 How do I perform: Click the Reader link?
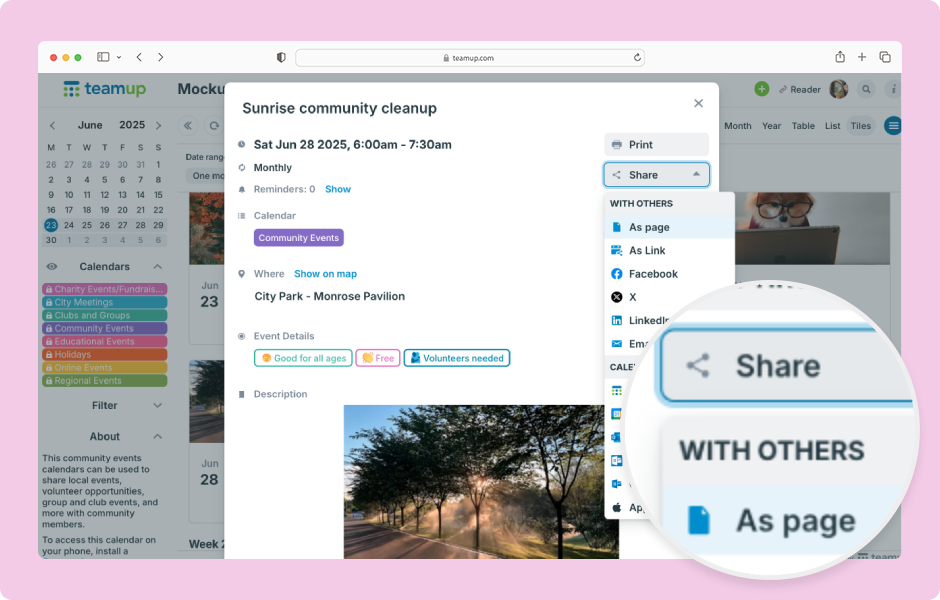pyautogui.click(x=800, y=89)
